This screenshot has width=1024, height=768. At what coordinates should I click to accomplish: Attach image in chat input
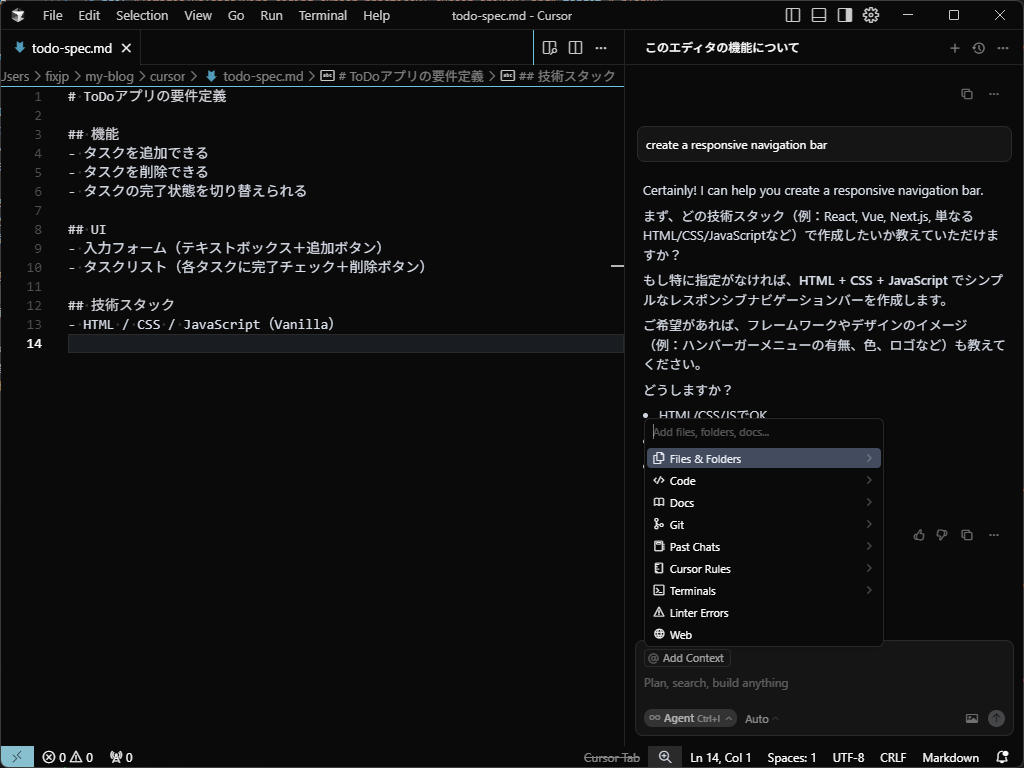coord(971,718)
